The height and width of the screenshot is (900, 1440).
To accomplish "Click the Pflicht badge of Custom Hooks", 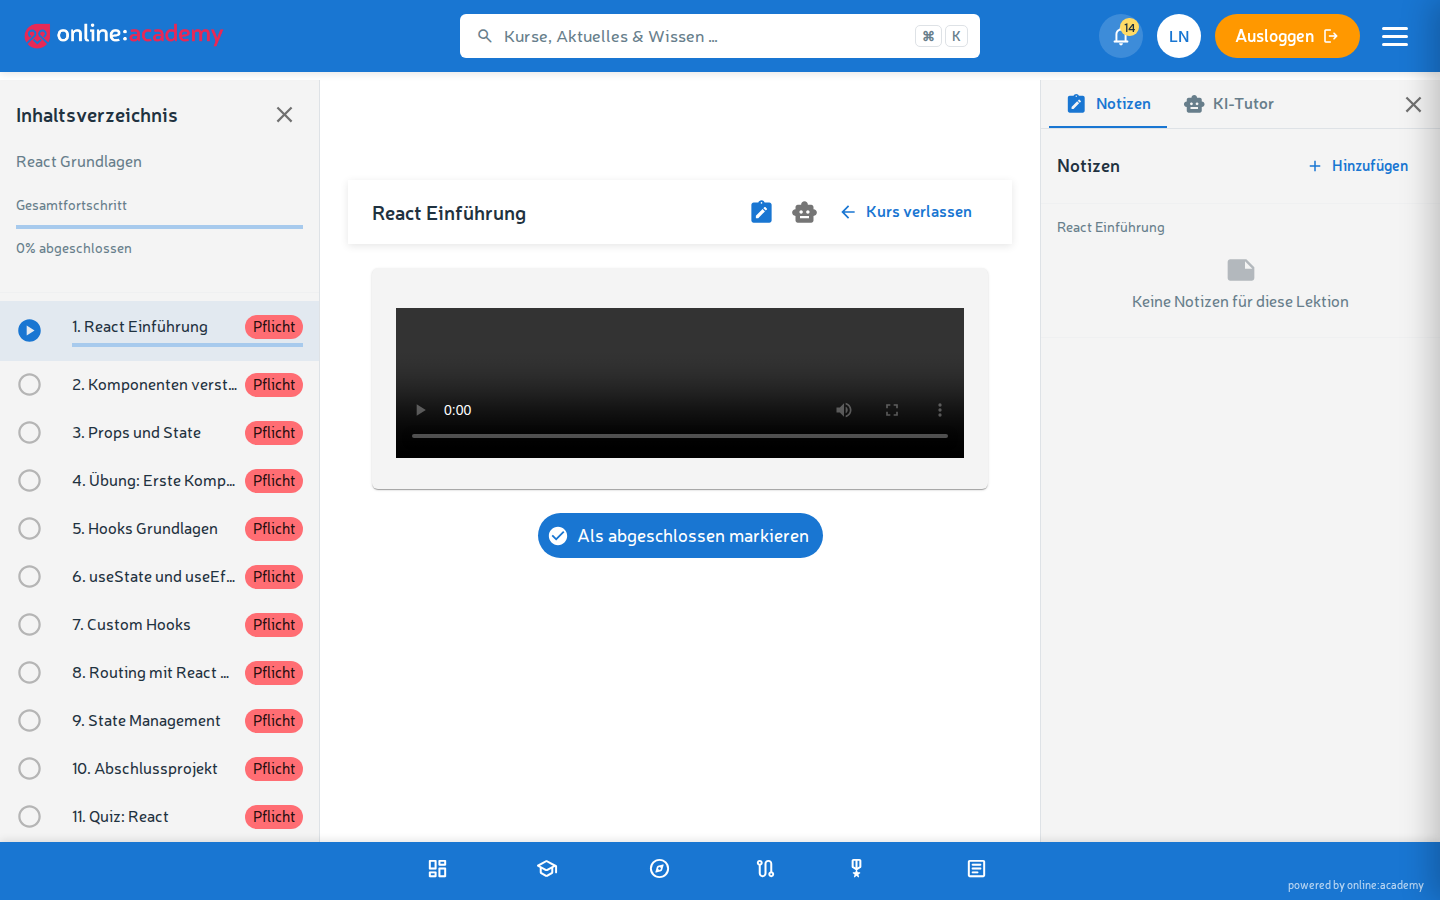I will point(274,625).
